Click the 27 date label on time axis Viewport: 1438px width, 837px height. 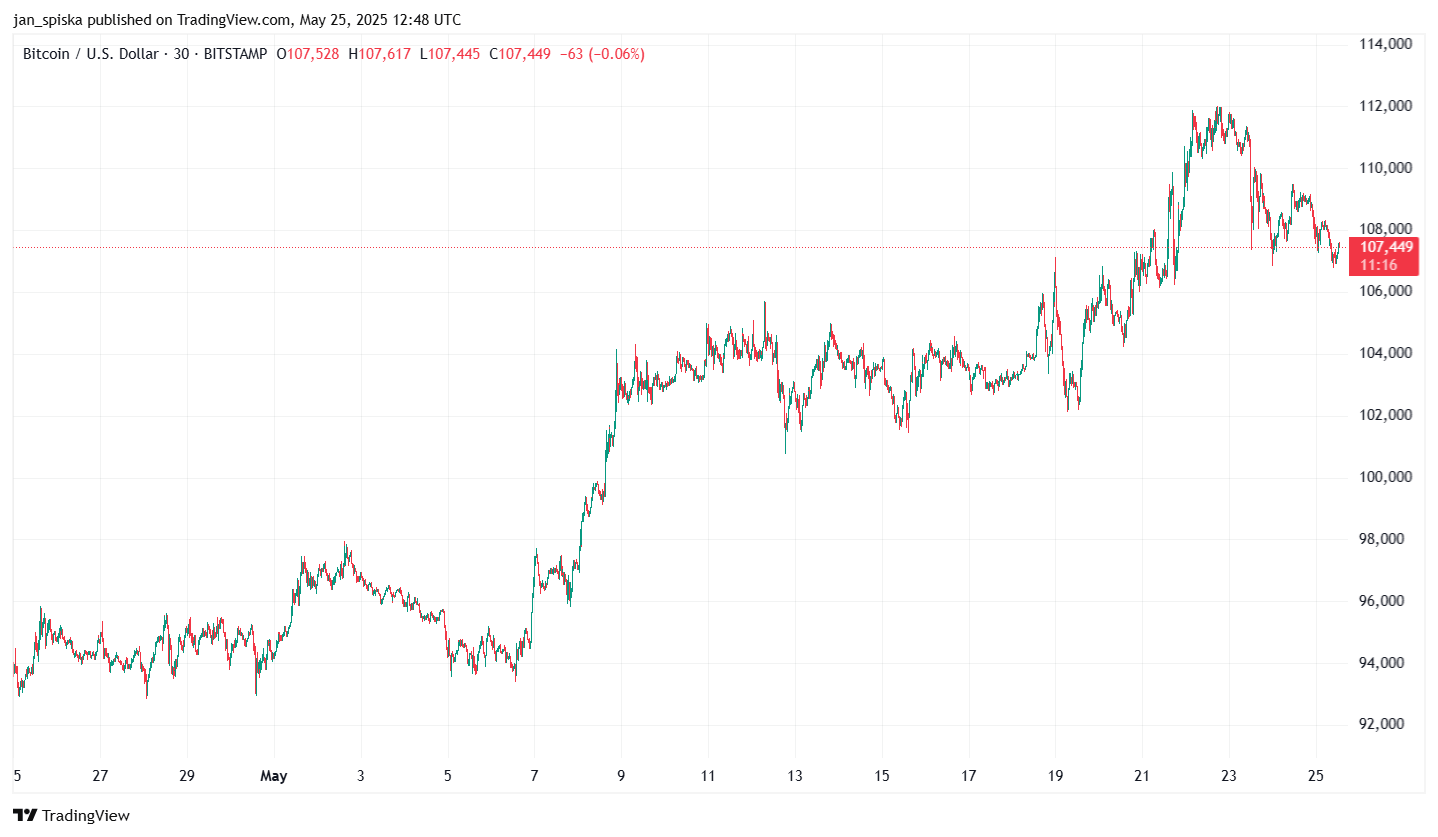coord(100,776)
